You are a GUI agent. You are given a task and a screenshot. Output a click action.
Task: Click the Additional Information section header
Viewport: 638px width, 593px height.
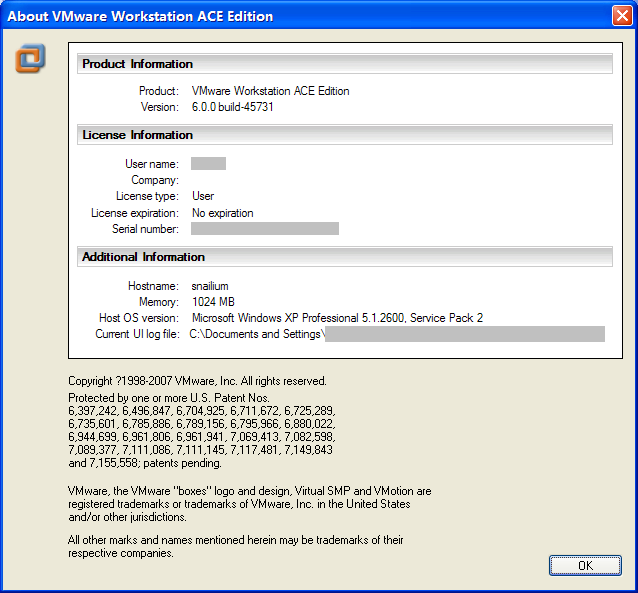345,257
